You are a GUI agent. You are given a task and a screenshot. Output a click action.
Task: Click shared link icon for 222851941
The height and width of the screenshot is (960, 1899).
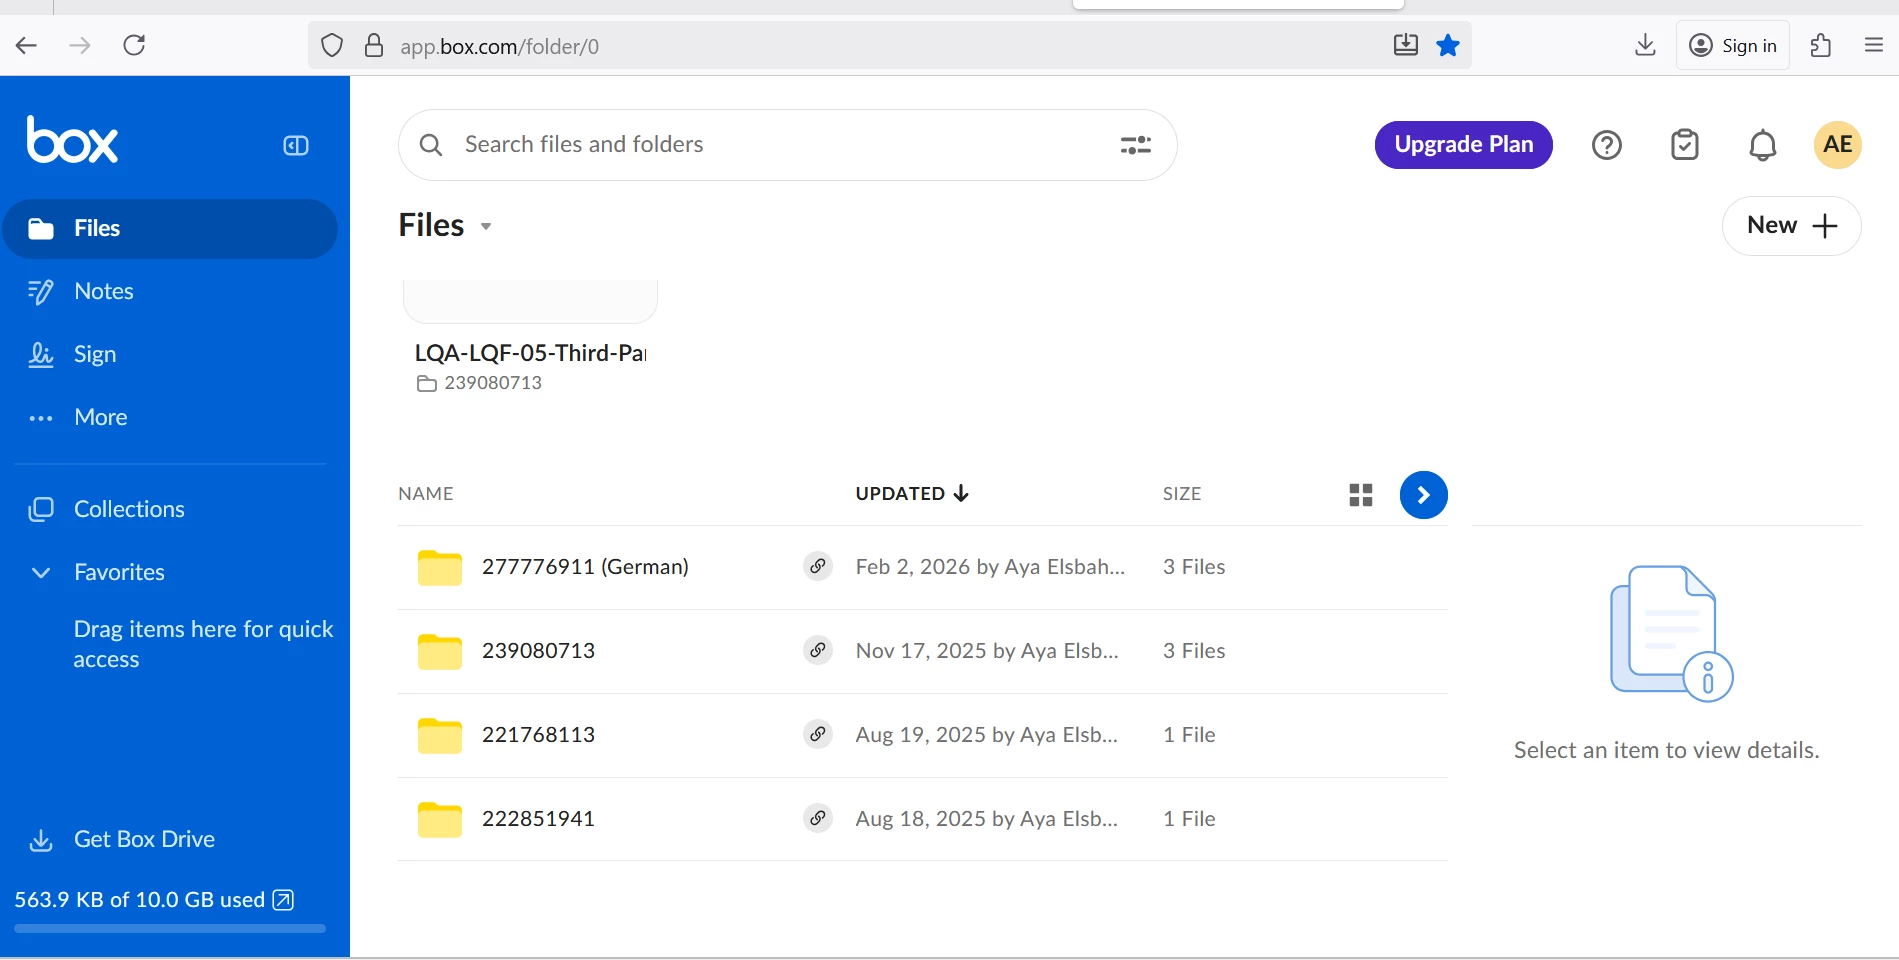click(818, 818)
